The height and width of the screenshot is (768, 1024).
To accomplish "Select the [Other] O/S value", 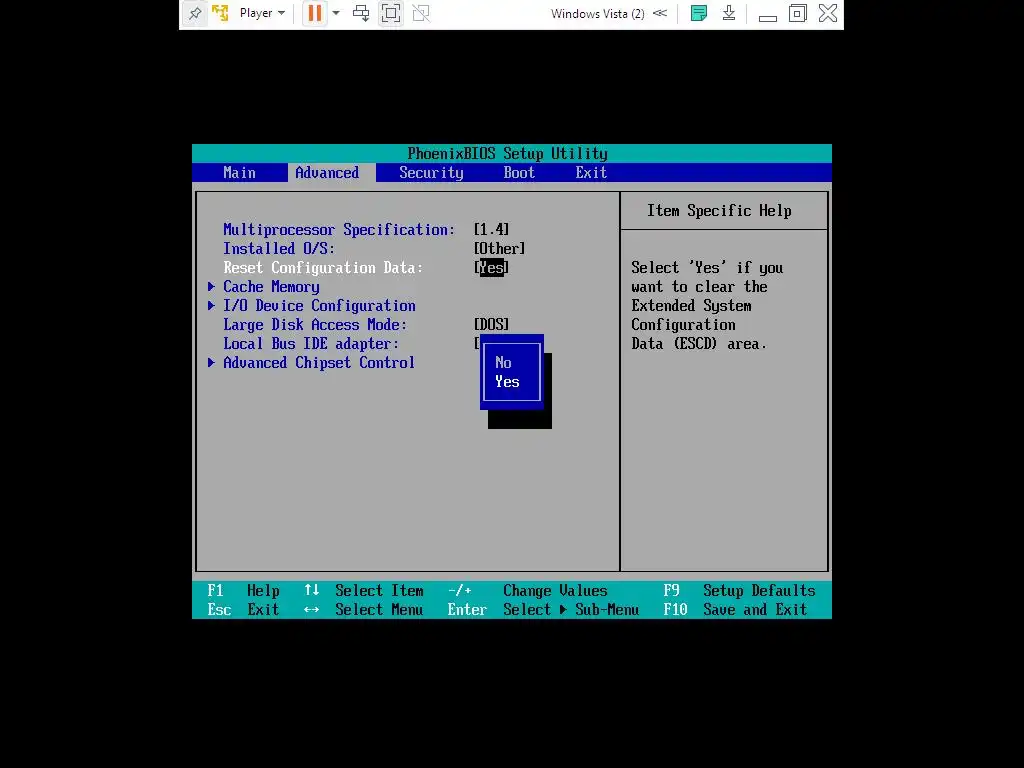I will tap(500, 249).
